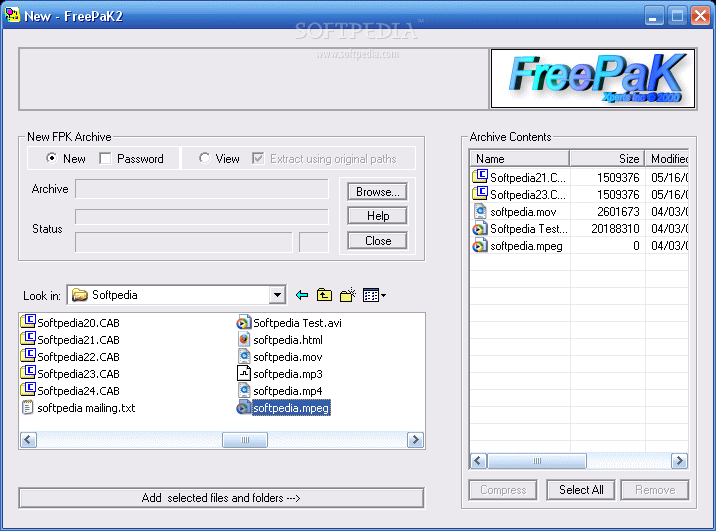The height and width of the screenshot is (531, 716).
Task: Click softpedia.mov icon in Archive Contents
Action: coord(480,211)
